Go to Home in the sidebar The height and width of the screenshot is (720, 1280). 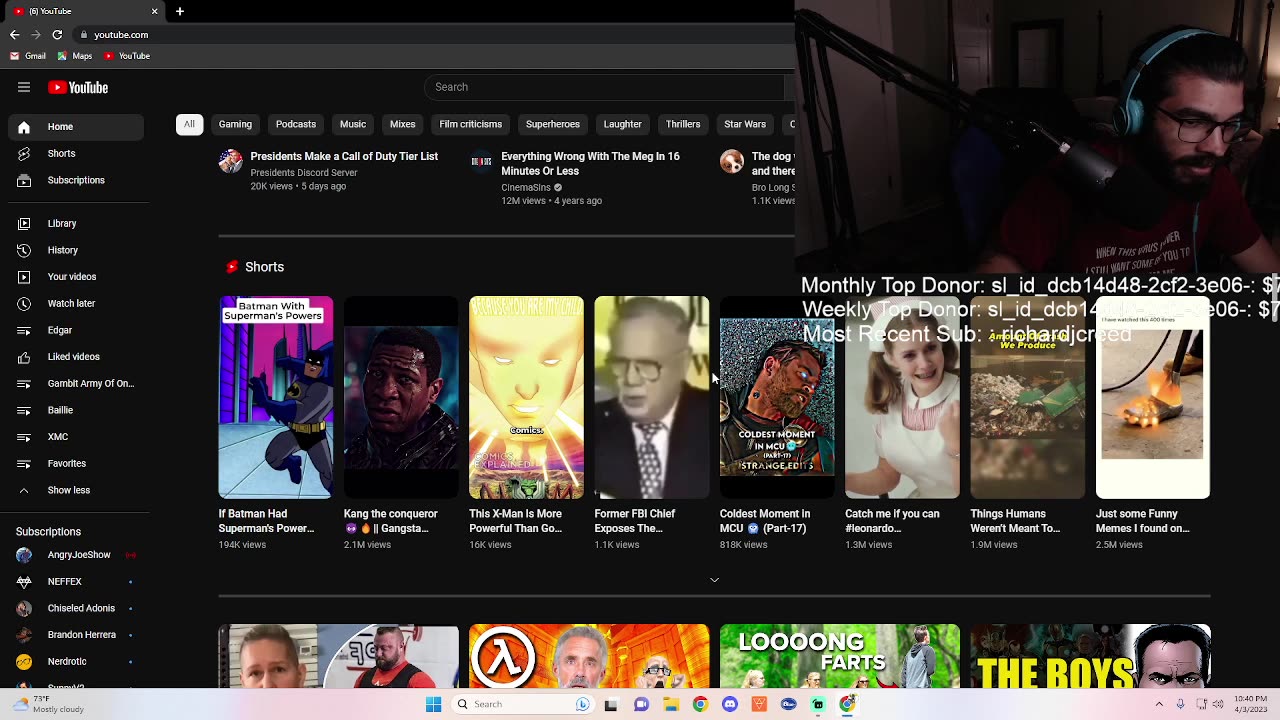click(75, 127)
